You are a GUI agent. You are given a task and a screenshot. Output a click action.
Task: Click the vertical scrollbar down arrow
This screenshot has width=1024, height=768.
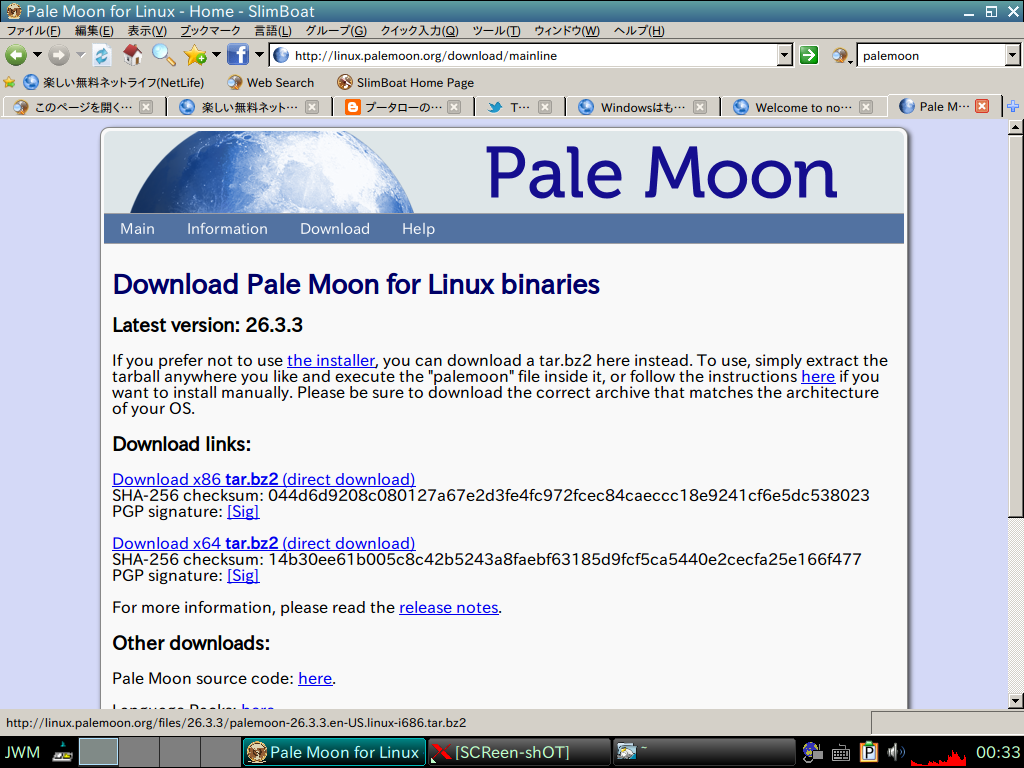tap(1016, 701)
